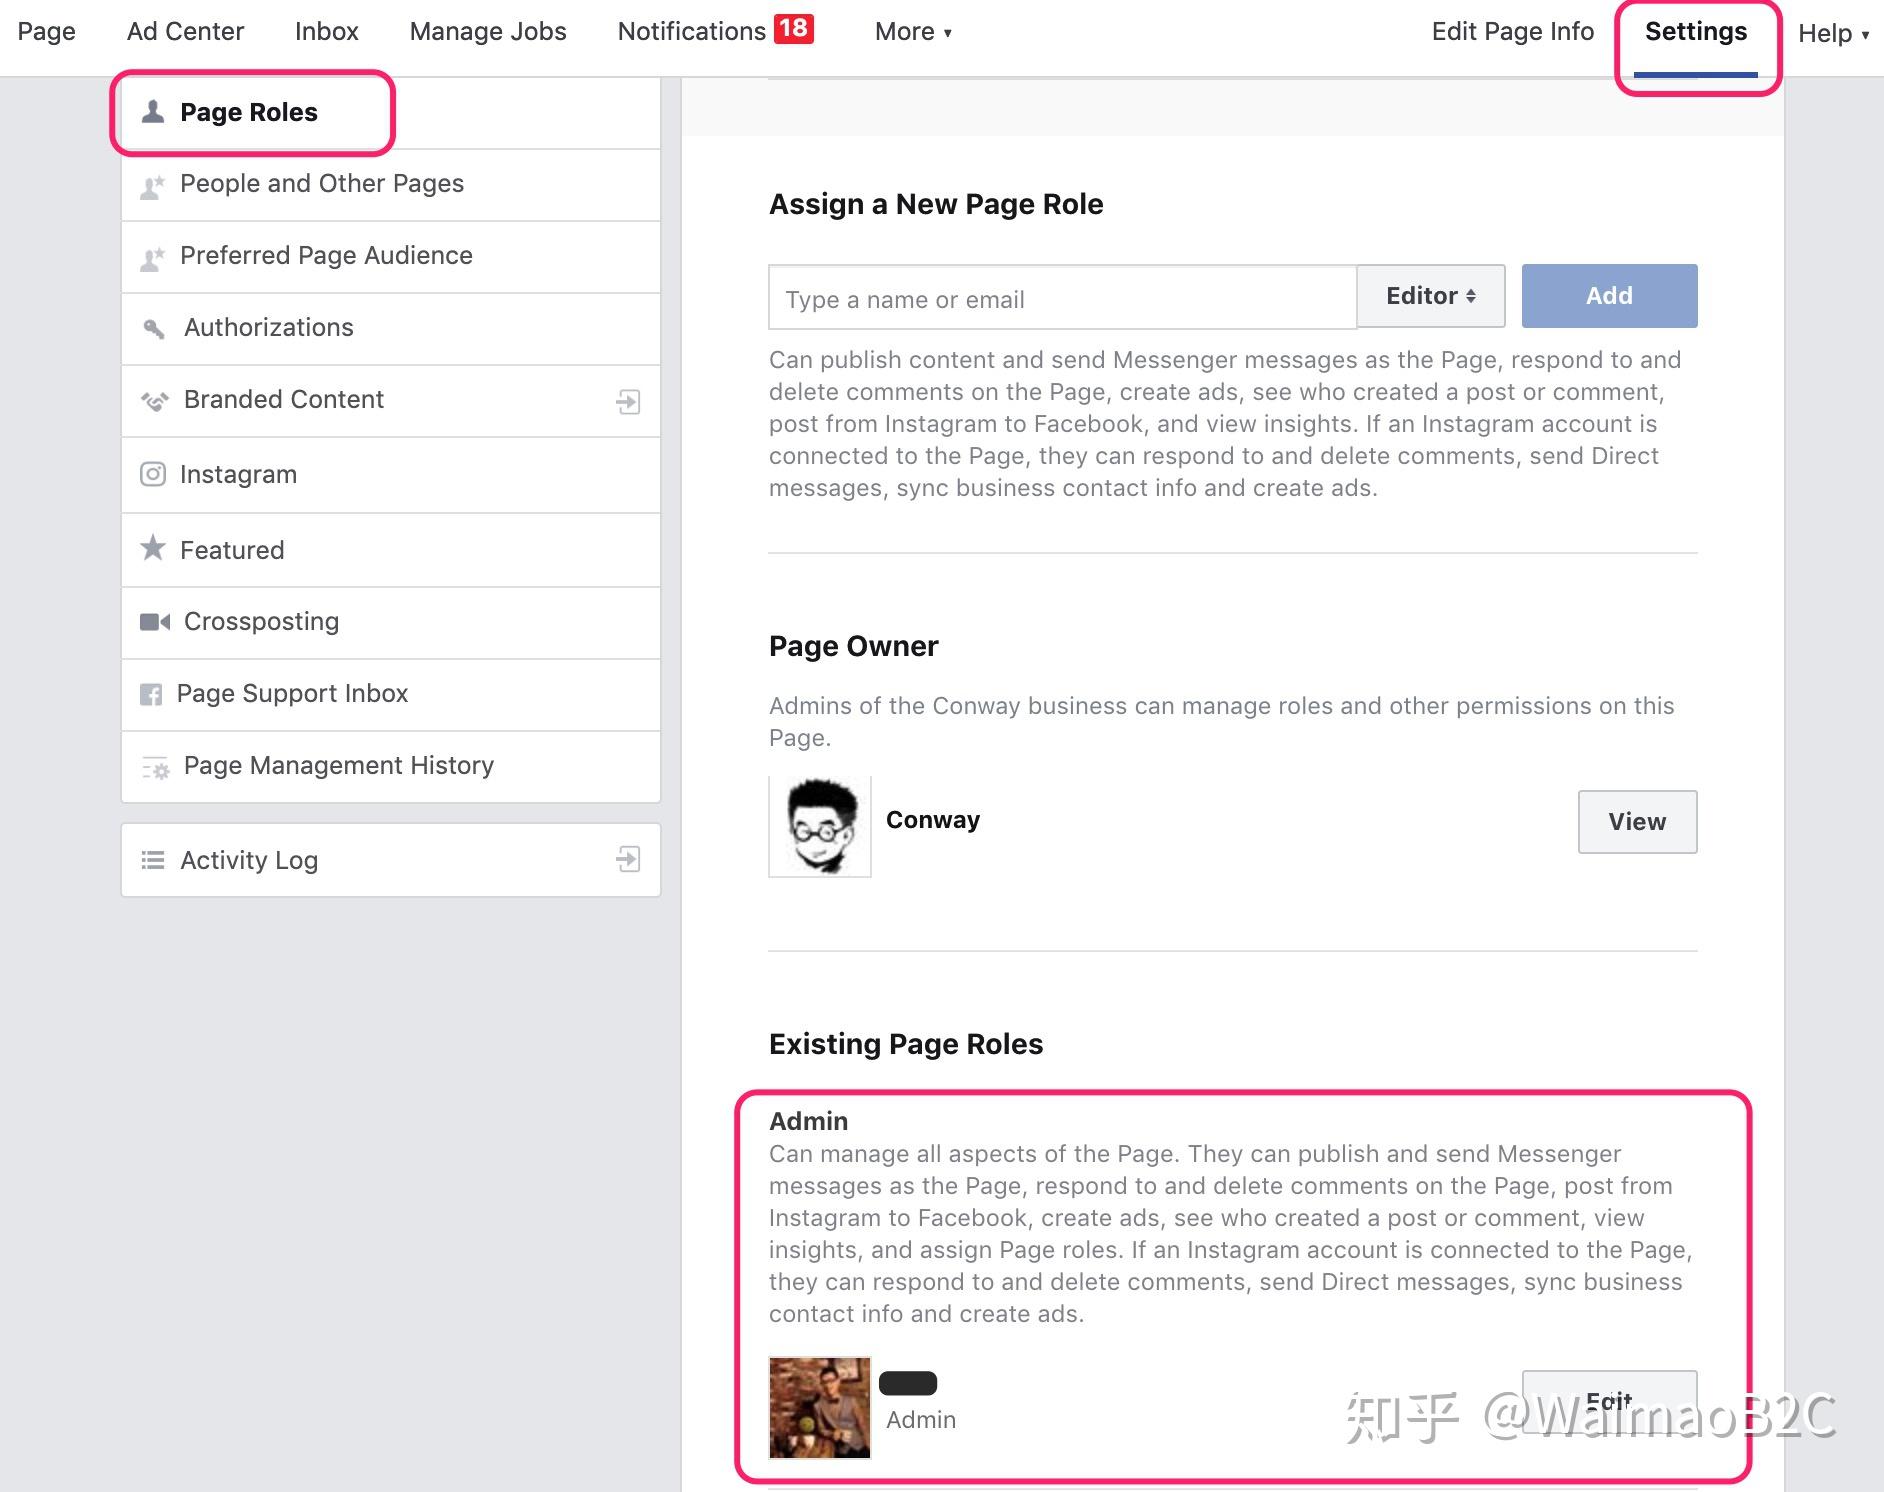
Task: Click the Page Owner heading
Action: click(x=854, y=646)
